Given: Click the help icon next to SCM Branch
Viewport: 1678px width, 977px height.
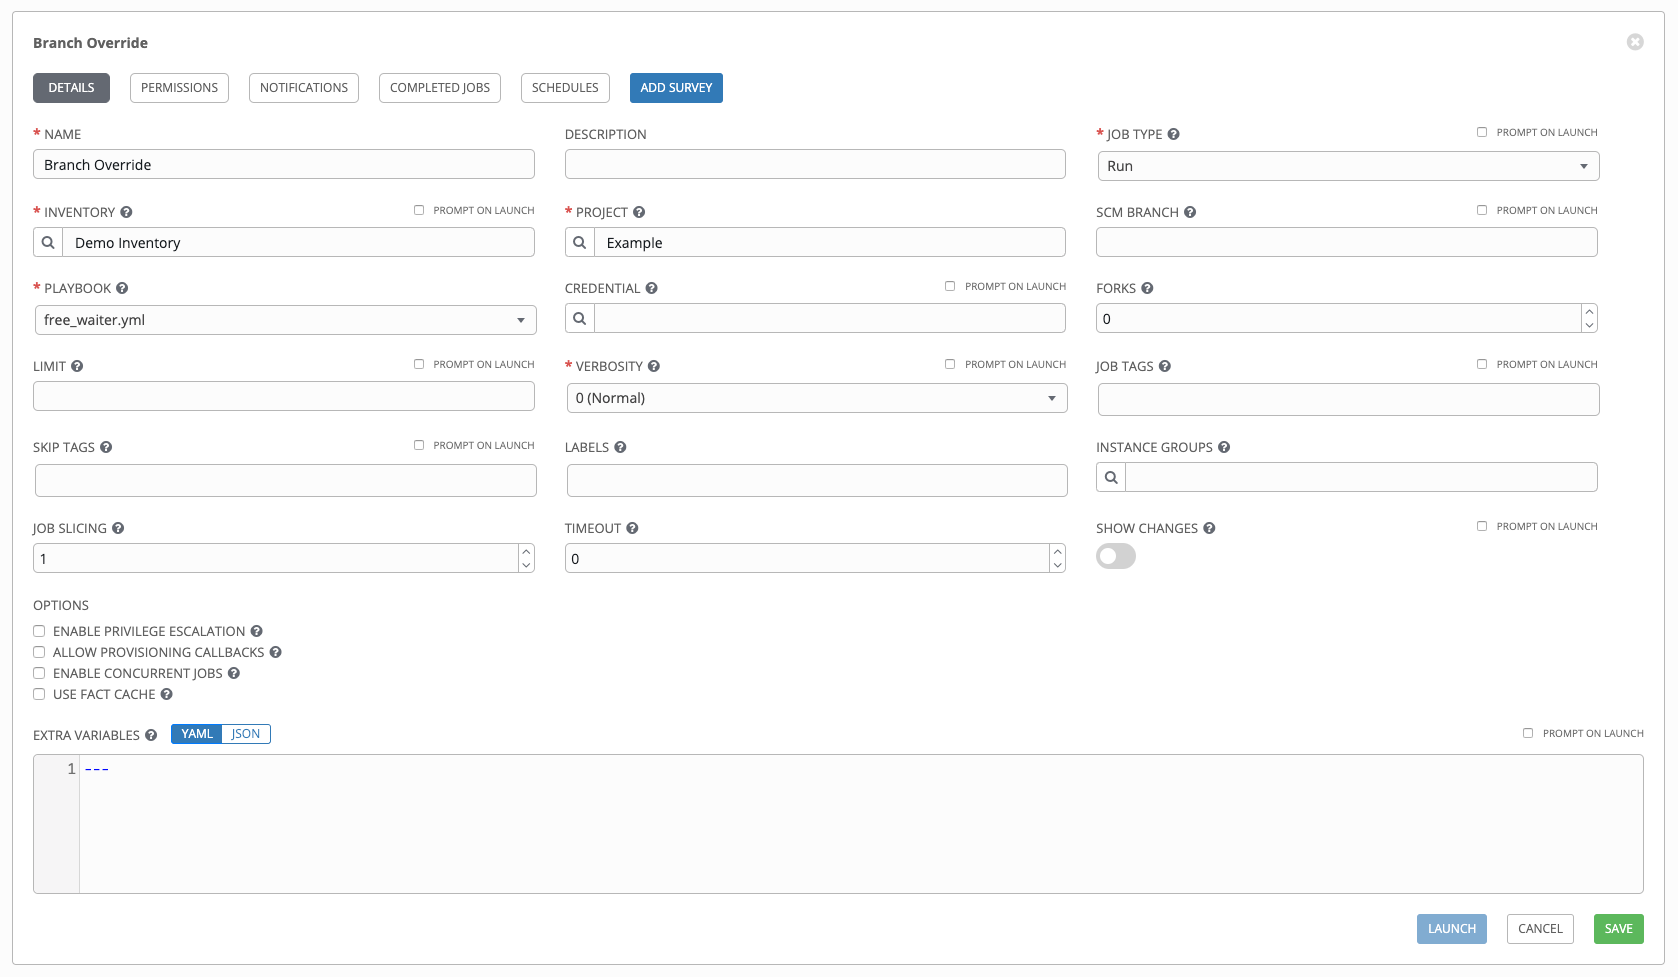Looking at the screenshot, I should [x=1190, y=212].
